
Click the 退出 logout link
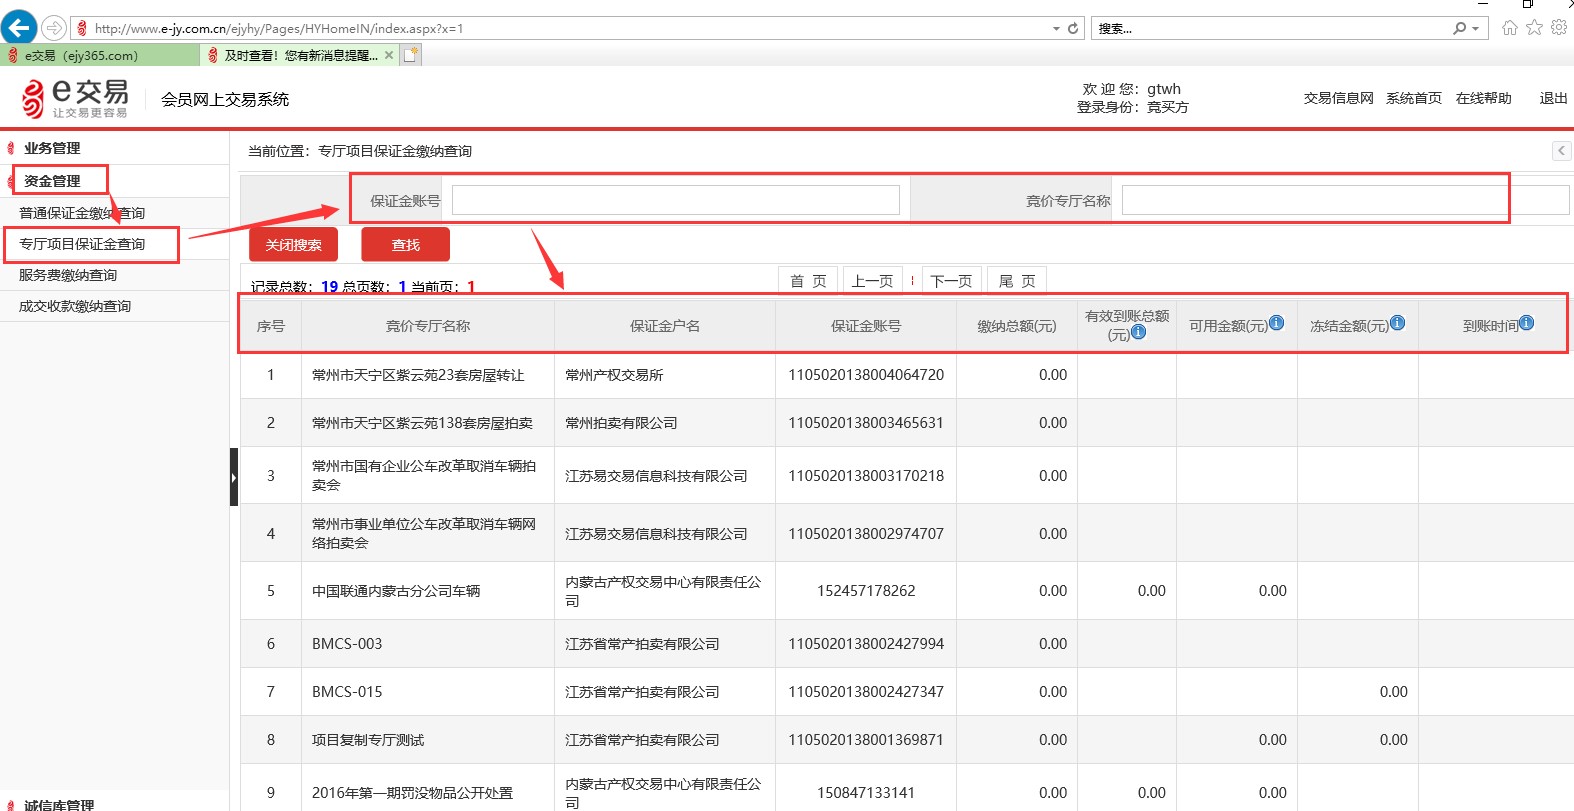1553,98
